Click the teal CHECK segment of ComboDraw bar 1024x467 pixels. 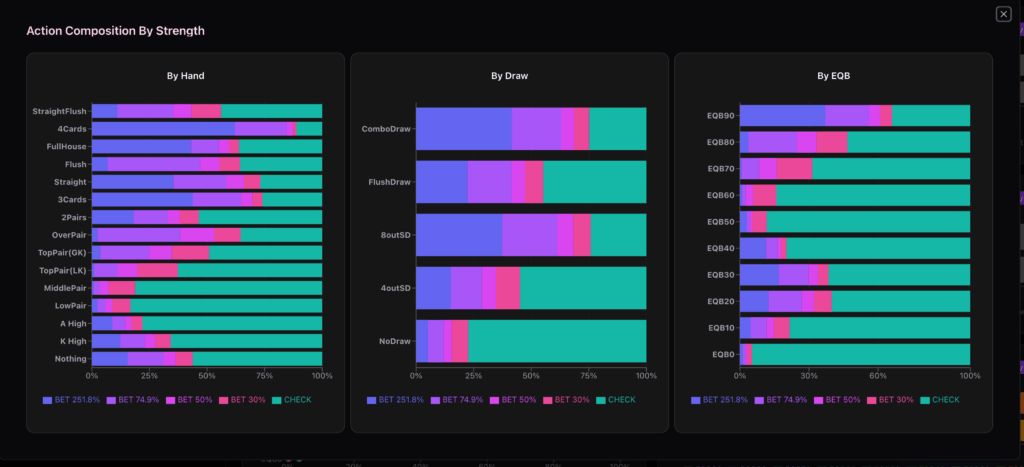[617, 129]
